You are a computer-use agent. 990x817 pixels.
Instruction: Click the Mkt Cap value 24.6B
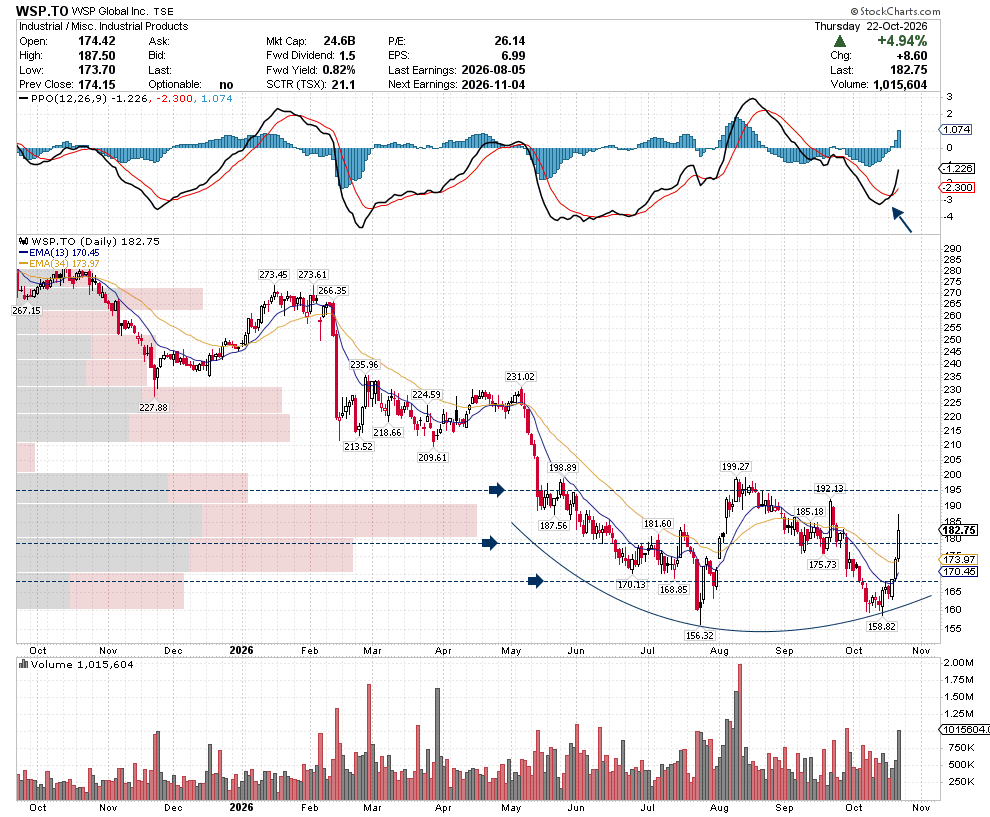[339, 41]
